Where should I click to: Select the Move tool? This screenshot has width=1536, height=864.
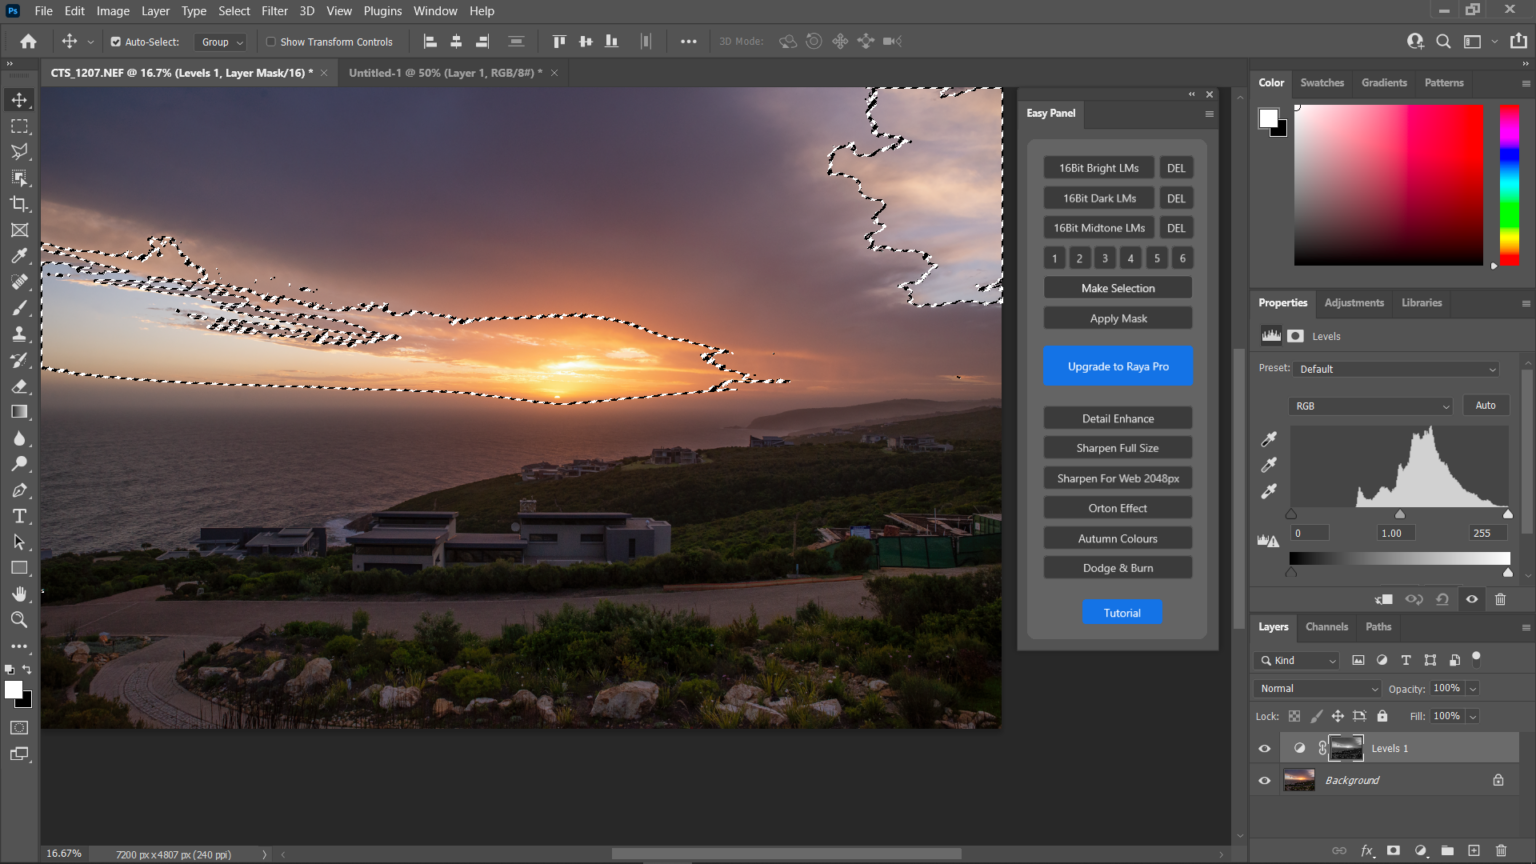(x=19, y=99)
